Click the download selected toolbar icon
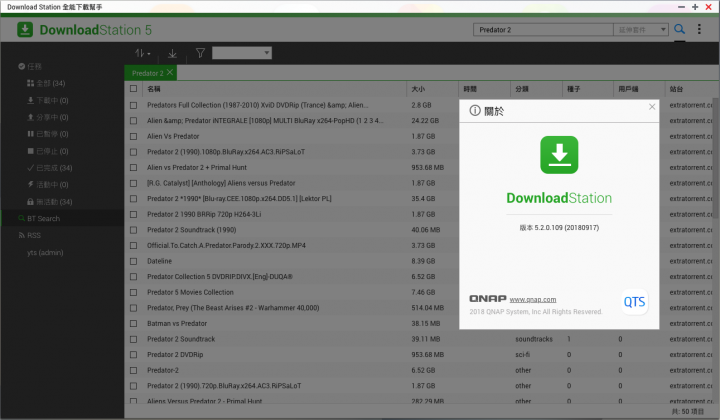Screen dimensions: 720x420 [172, 53]
